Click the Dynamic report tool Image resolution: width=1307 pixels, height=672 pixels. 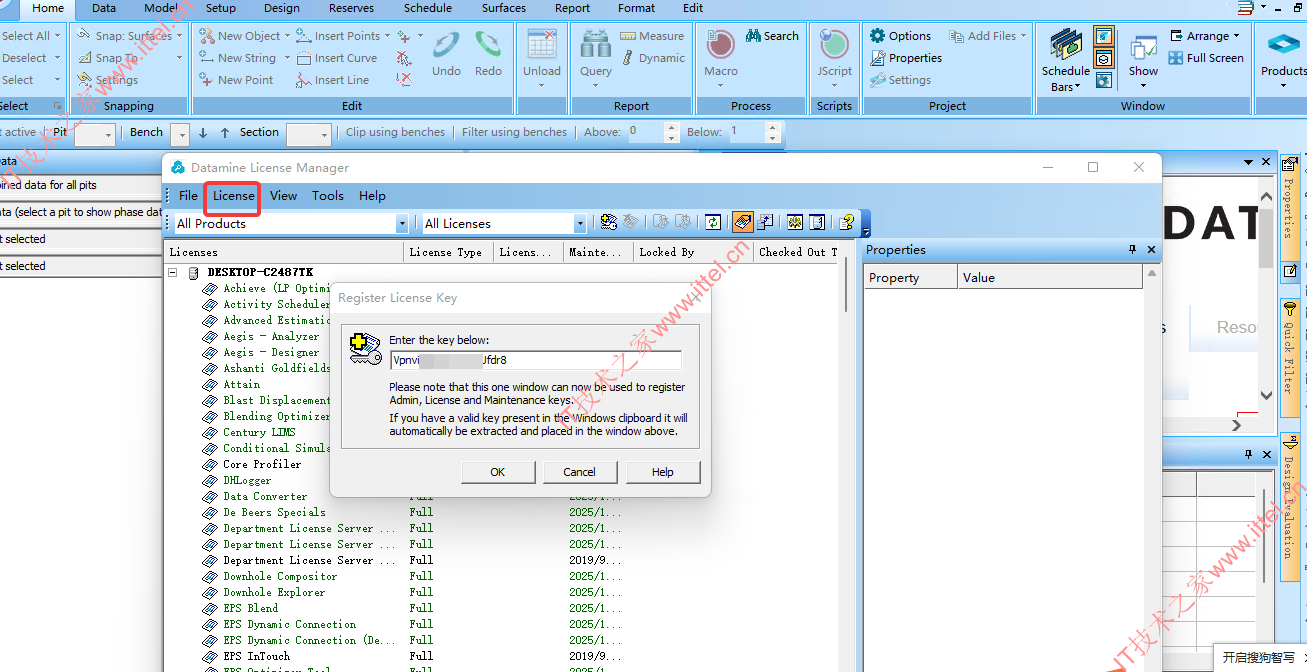coord(652,58)
